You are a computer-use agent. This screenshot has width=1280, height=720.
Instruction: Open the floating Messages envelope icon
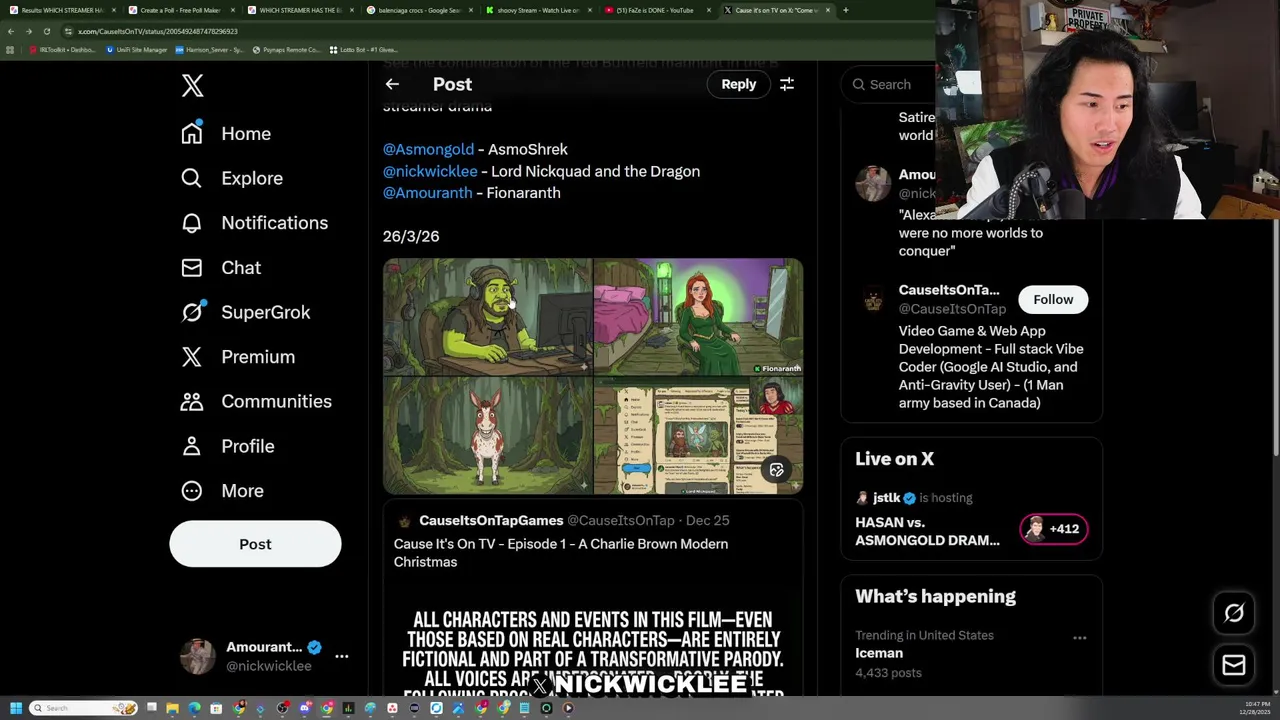[1234, 665]
